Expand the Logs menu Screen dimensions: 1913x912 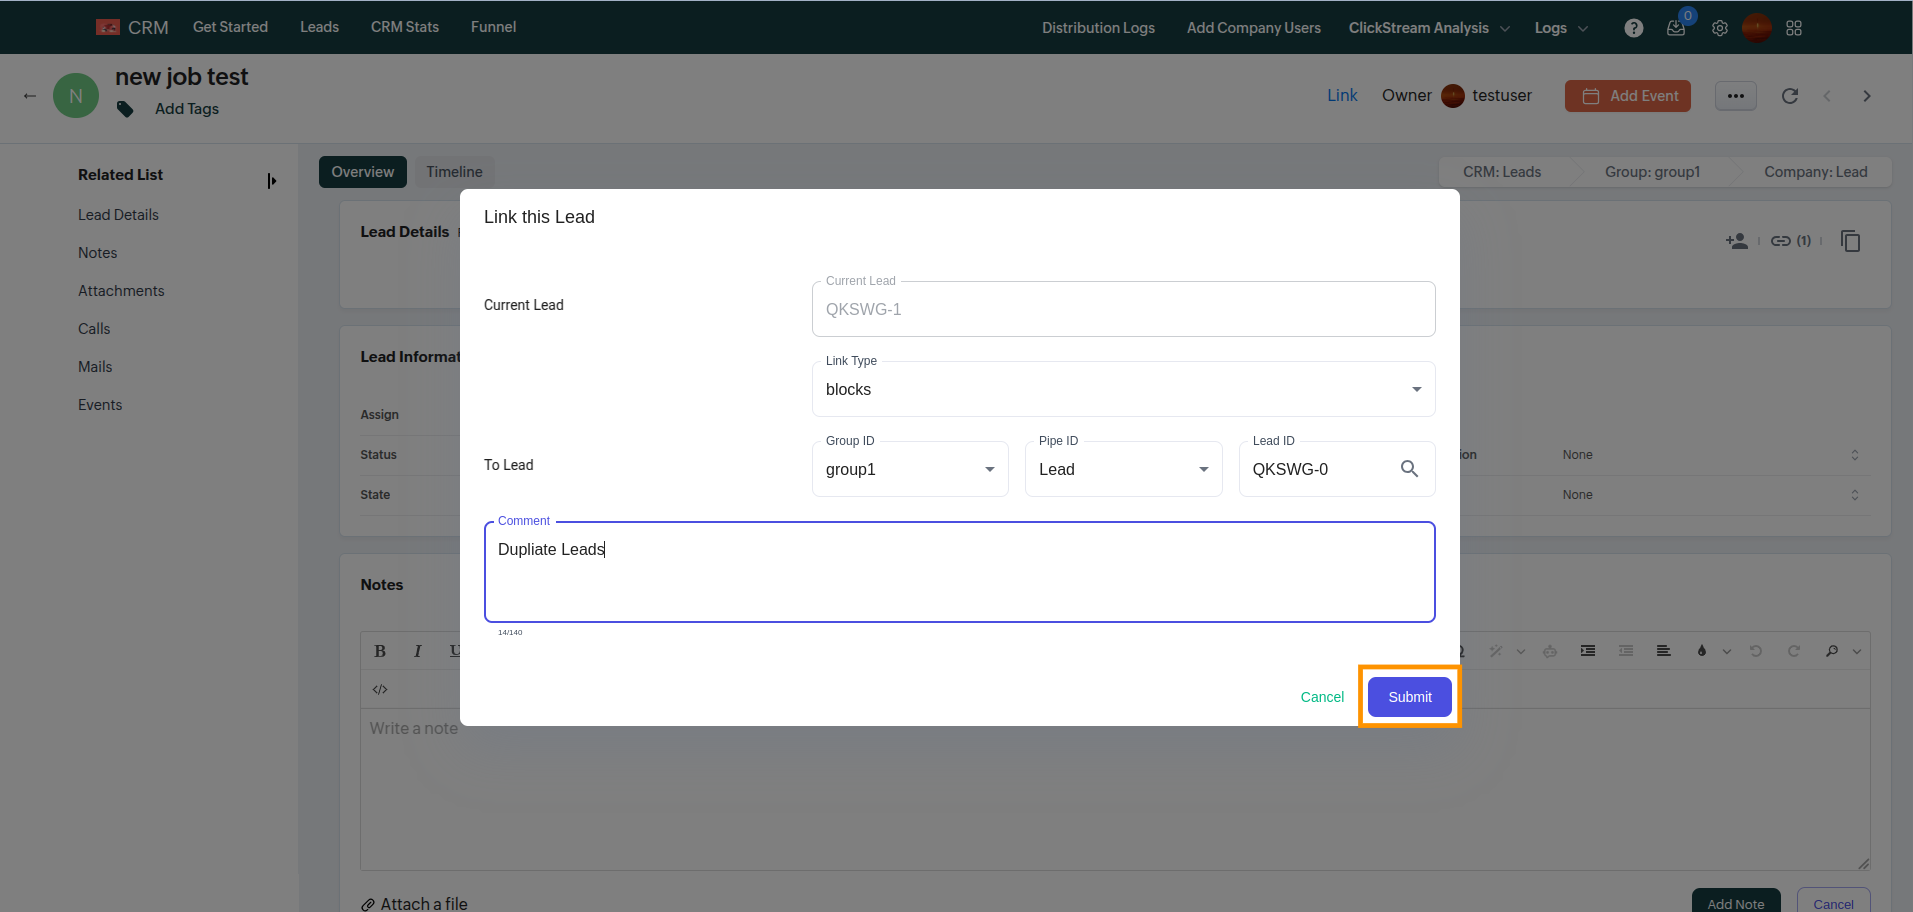pos(1561,28)
